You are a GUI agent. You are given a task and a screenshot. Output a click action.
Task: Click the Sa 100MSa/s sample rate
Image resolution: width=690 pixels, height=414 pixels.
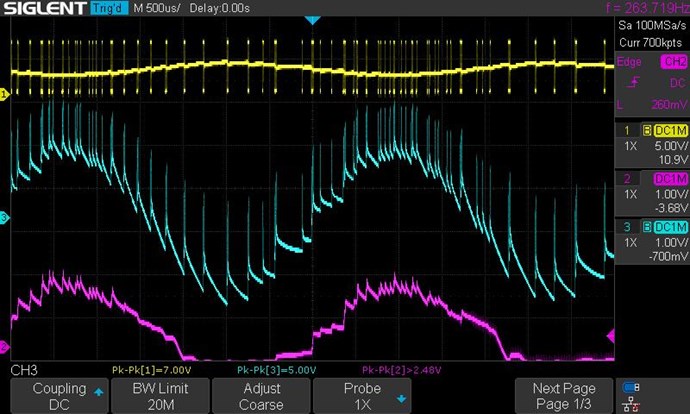(x=652, y=25)
